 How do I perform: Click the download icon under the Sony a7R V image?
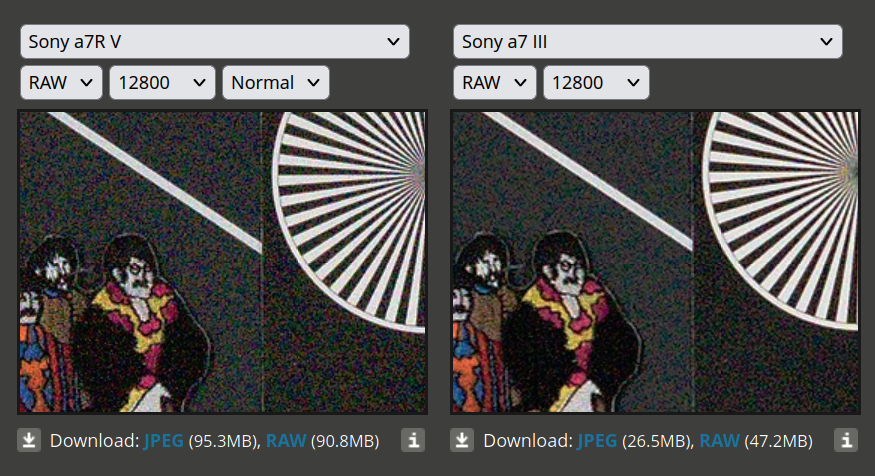pyautogui.click(x=28, y=440)
